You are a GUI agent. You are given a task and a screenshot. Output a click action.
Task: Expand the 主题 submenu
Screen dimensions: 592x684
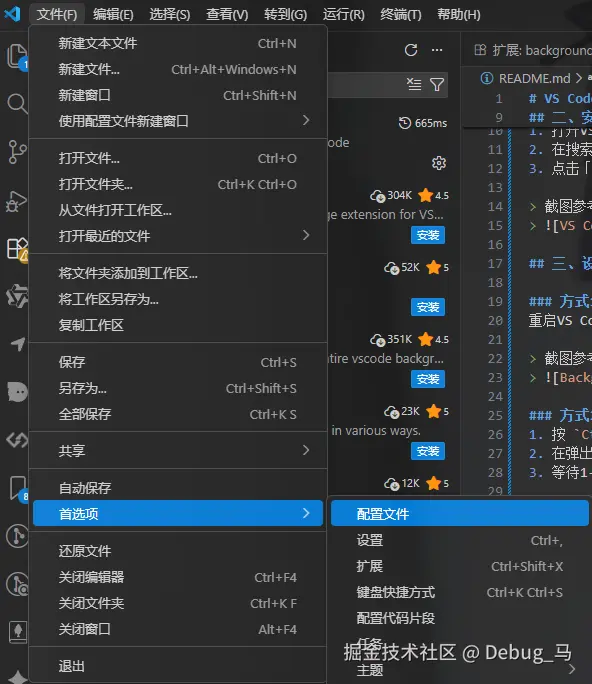tap(459, 670)
